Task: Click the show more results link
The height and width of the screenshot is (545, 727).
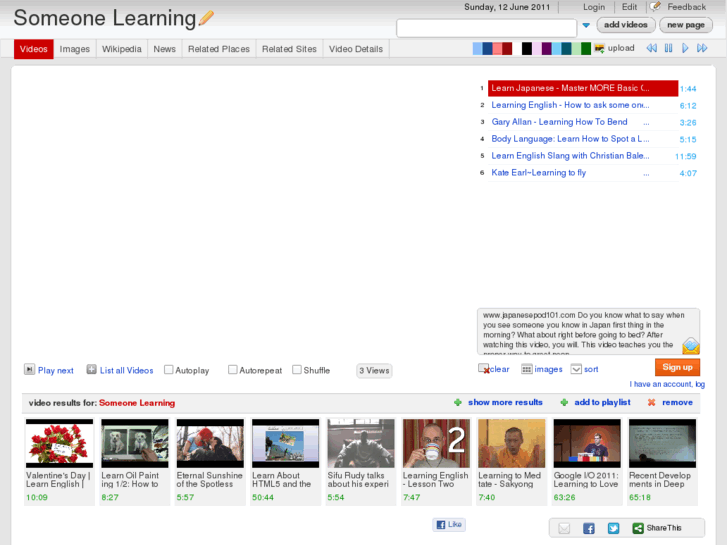Action: click(x=505, y=403)
